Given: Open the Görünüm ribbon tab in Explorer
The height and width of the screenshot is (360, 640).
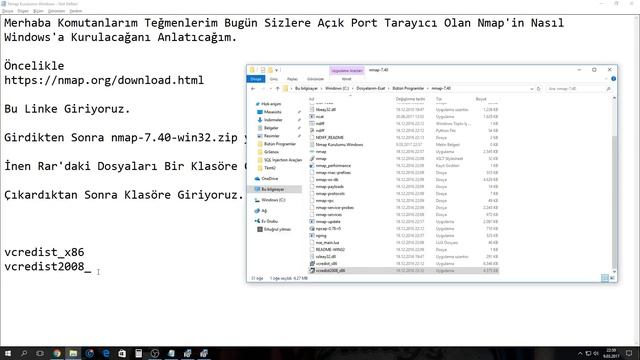Looking at the screenshot, I should tap(315, 79).
